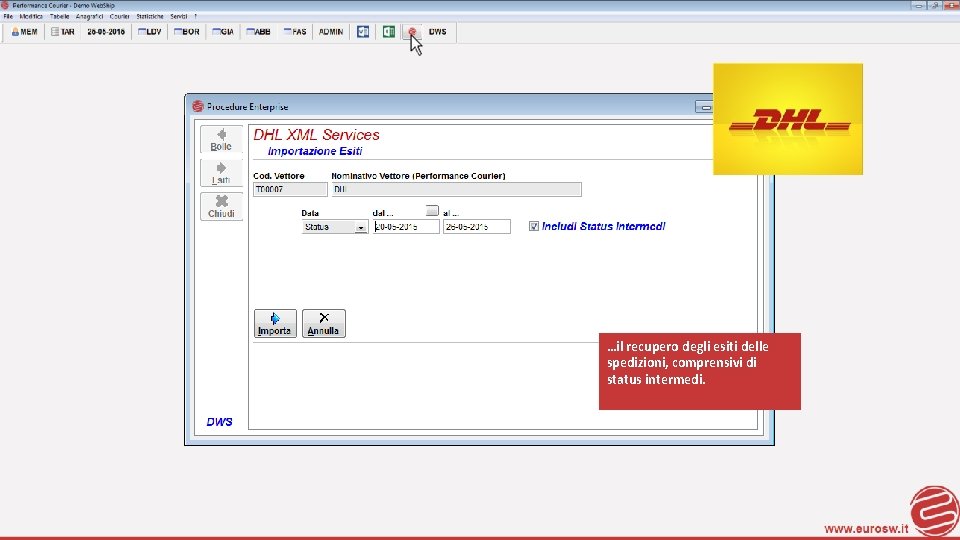The height and width of the screenshot is (540, 960).
Task: Open the Servizi menu
Action: click(179, 17)
